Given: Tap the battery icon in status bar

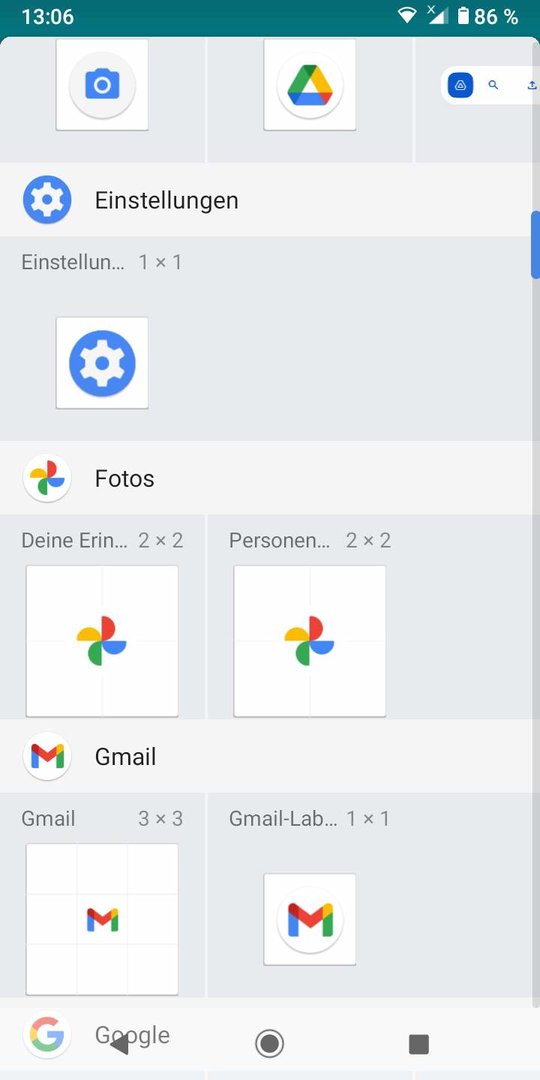Looking at the screenshot, I should [464, 16].
